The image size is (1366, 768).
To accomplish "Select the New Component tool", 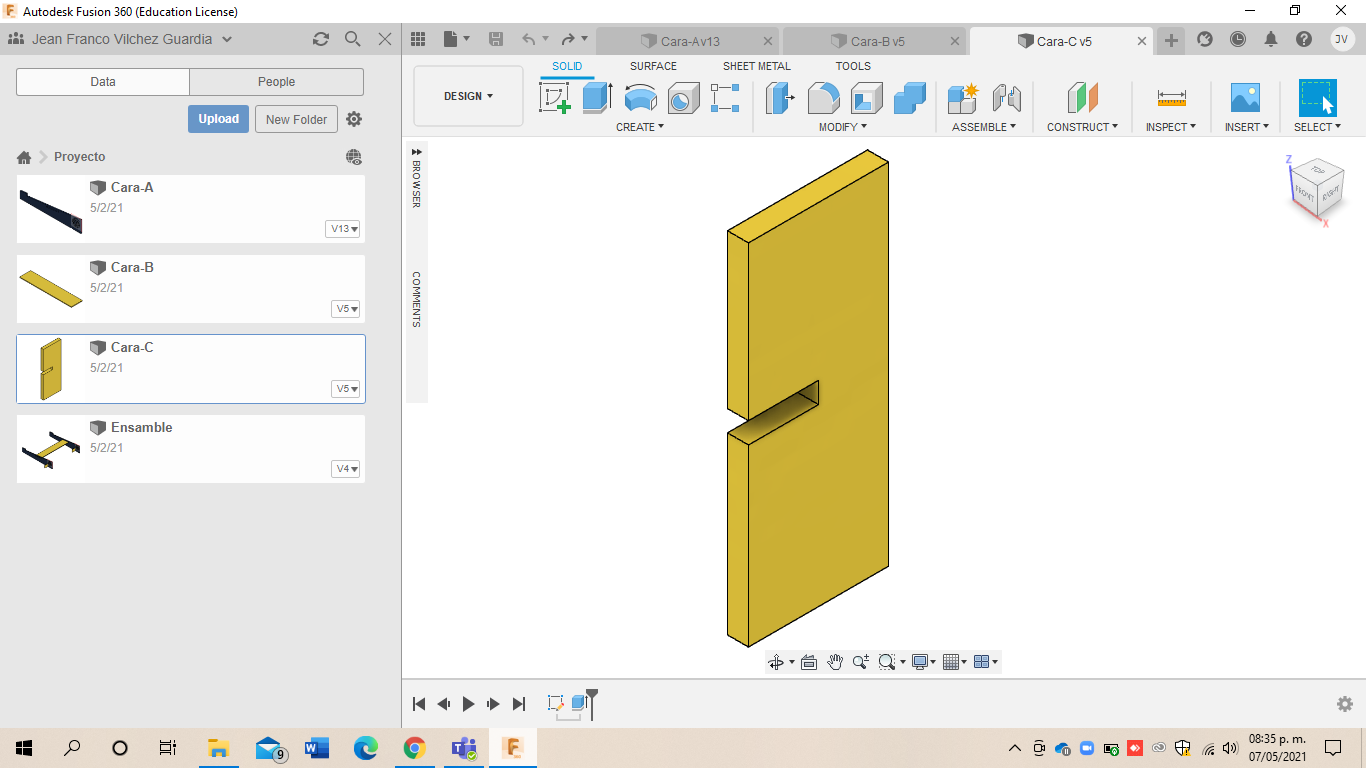I will click(x=963, y=98).
